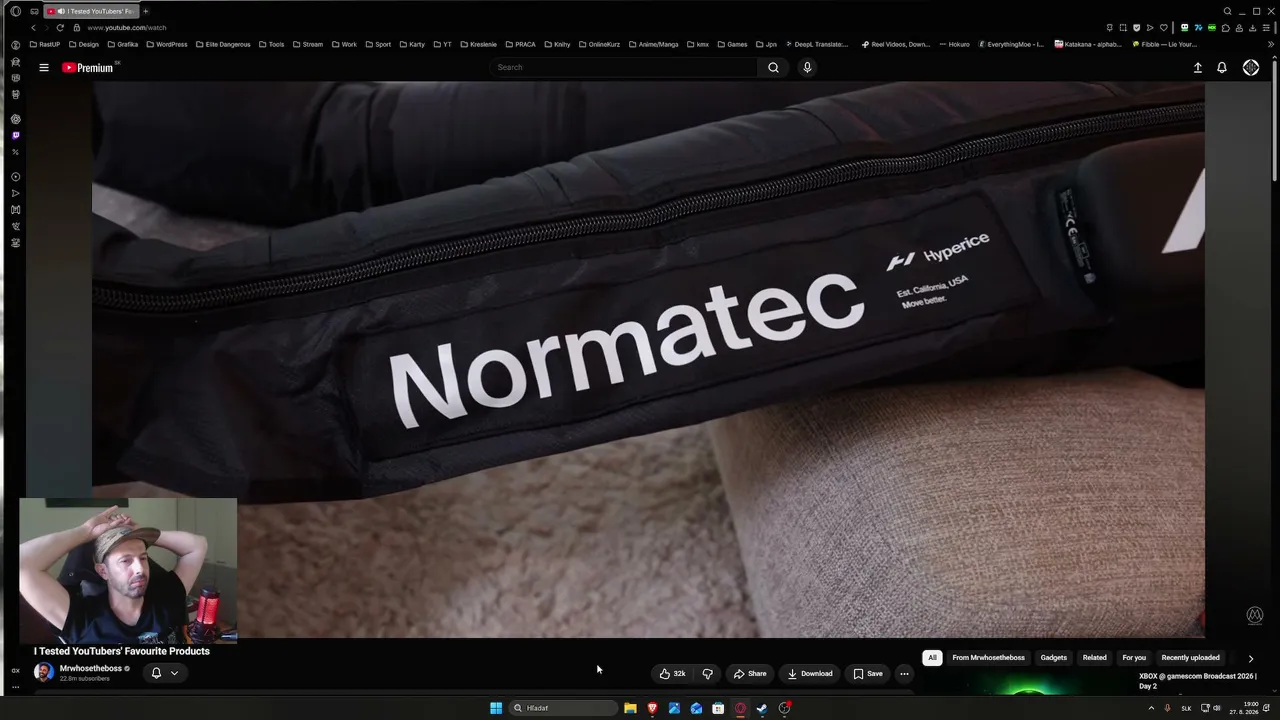Open the Hokuro bookmark
Screen dimensions: 1280x720
pyautogui.click(x=954, y=44)
